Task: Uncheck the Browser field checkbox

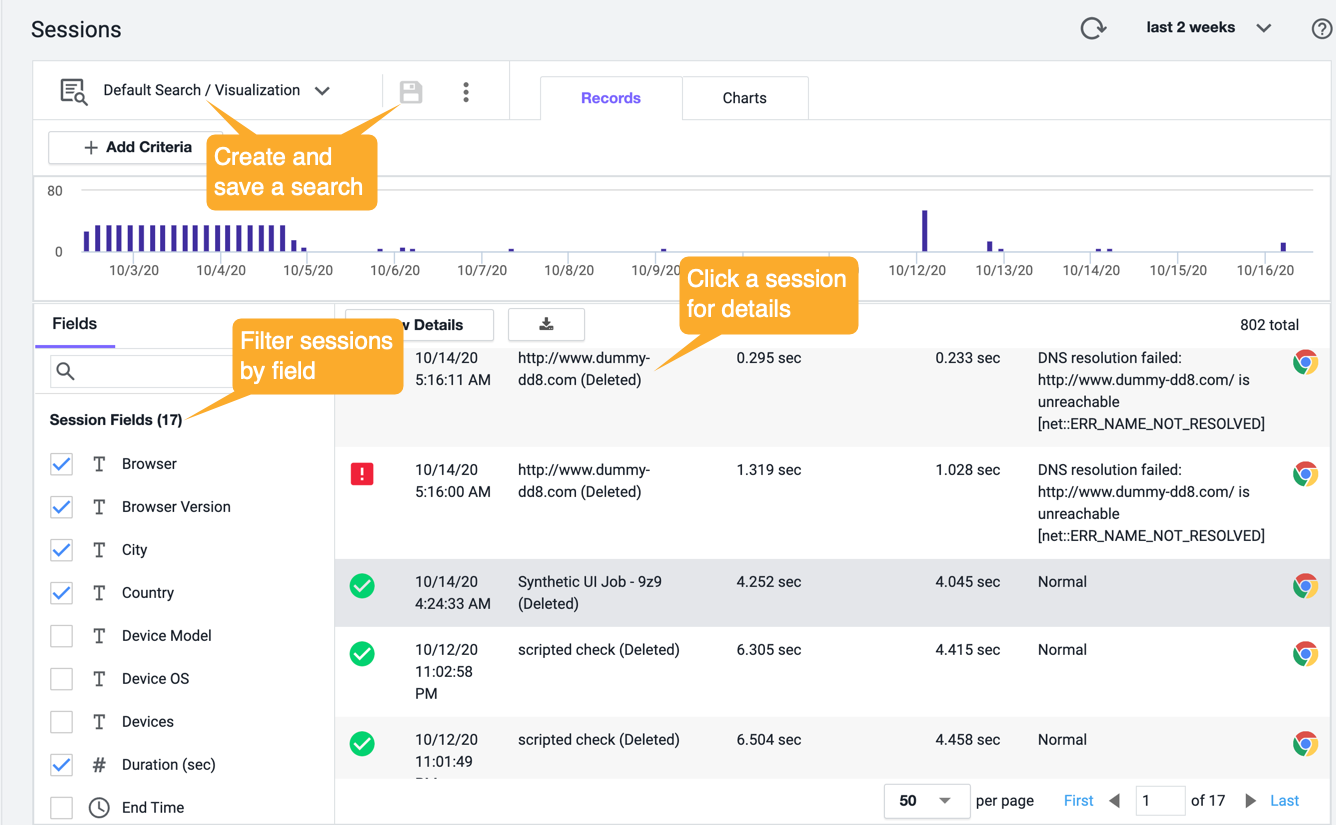Action: (62, 464)
